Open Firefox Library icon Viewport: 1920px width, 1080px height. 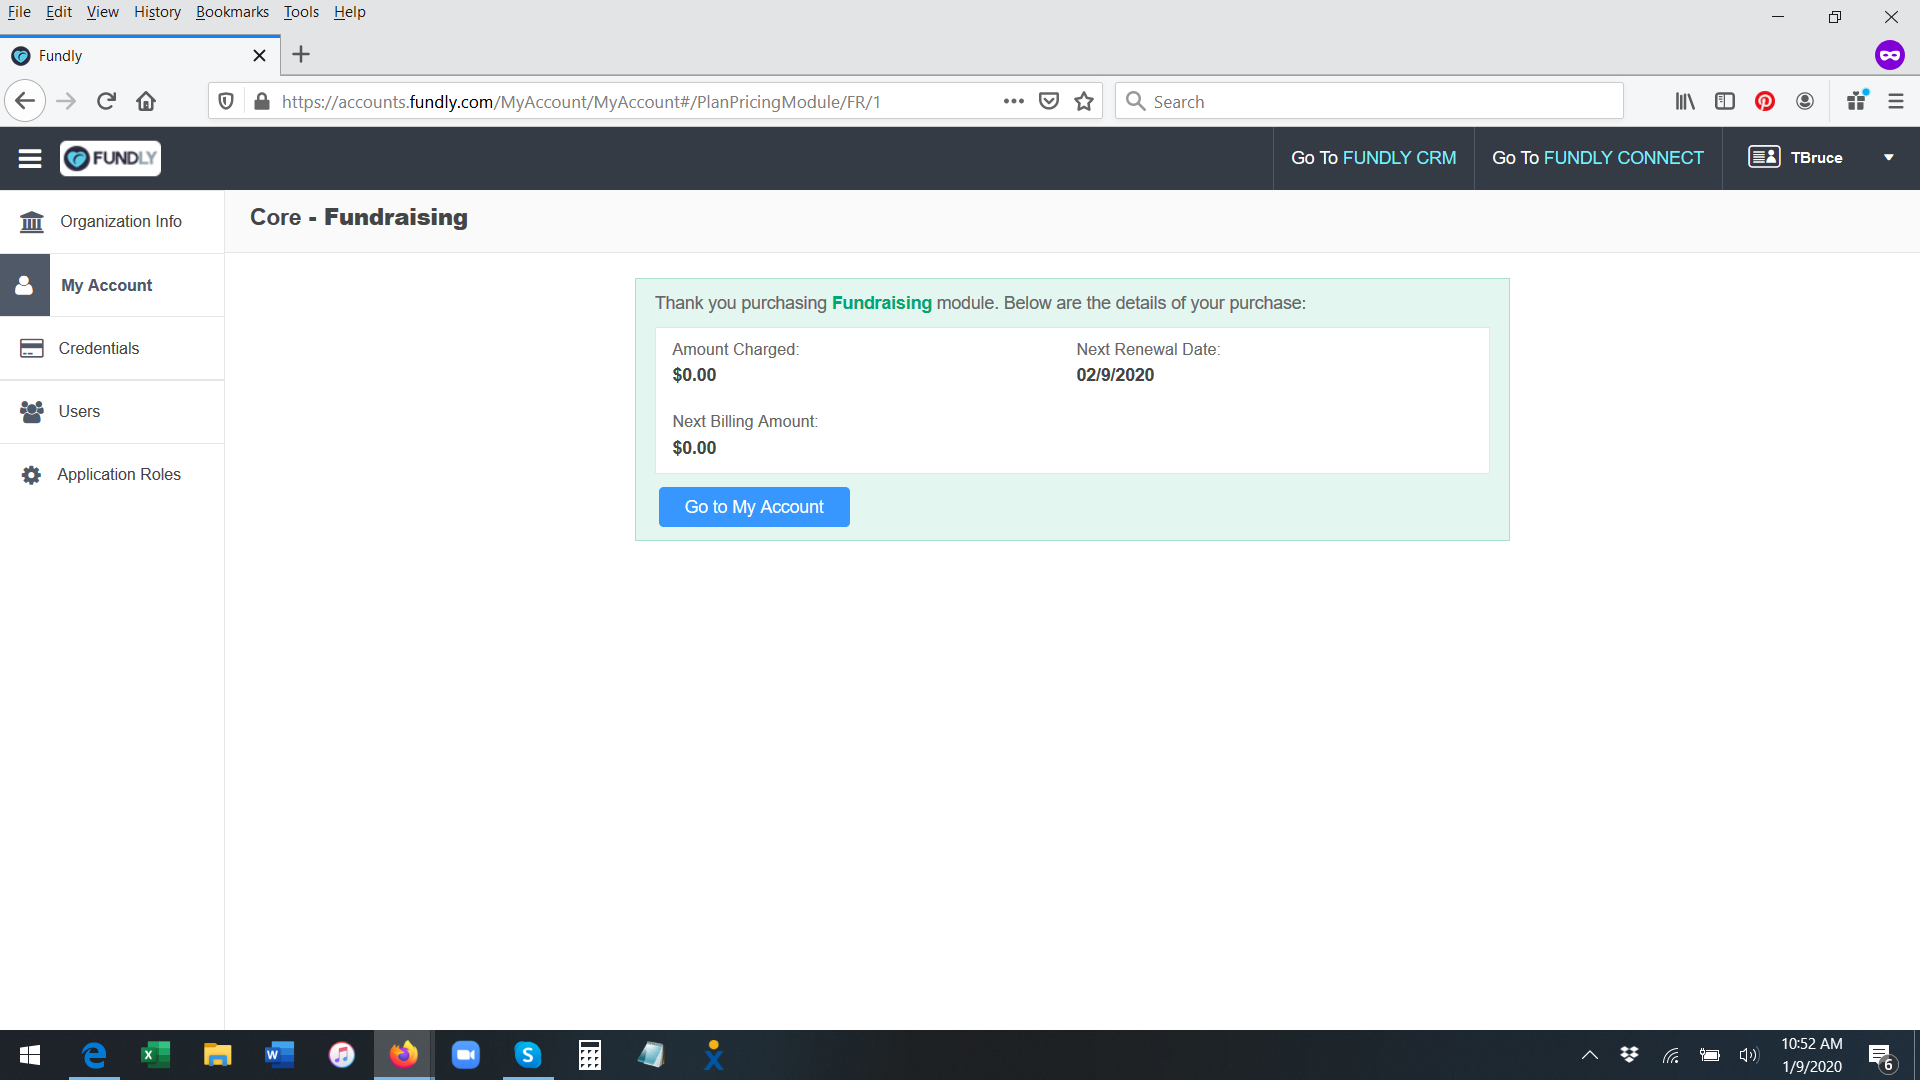[1685, 101]
